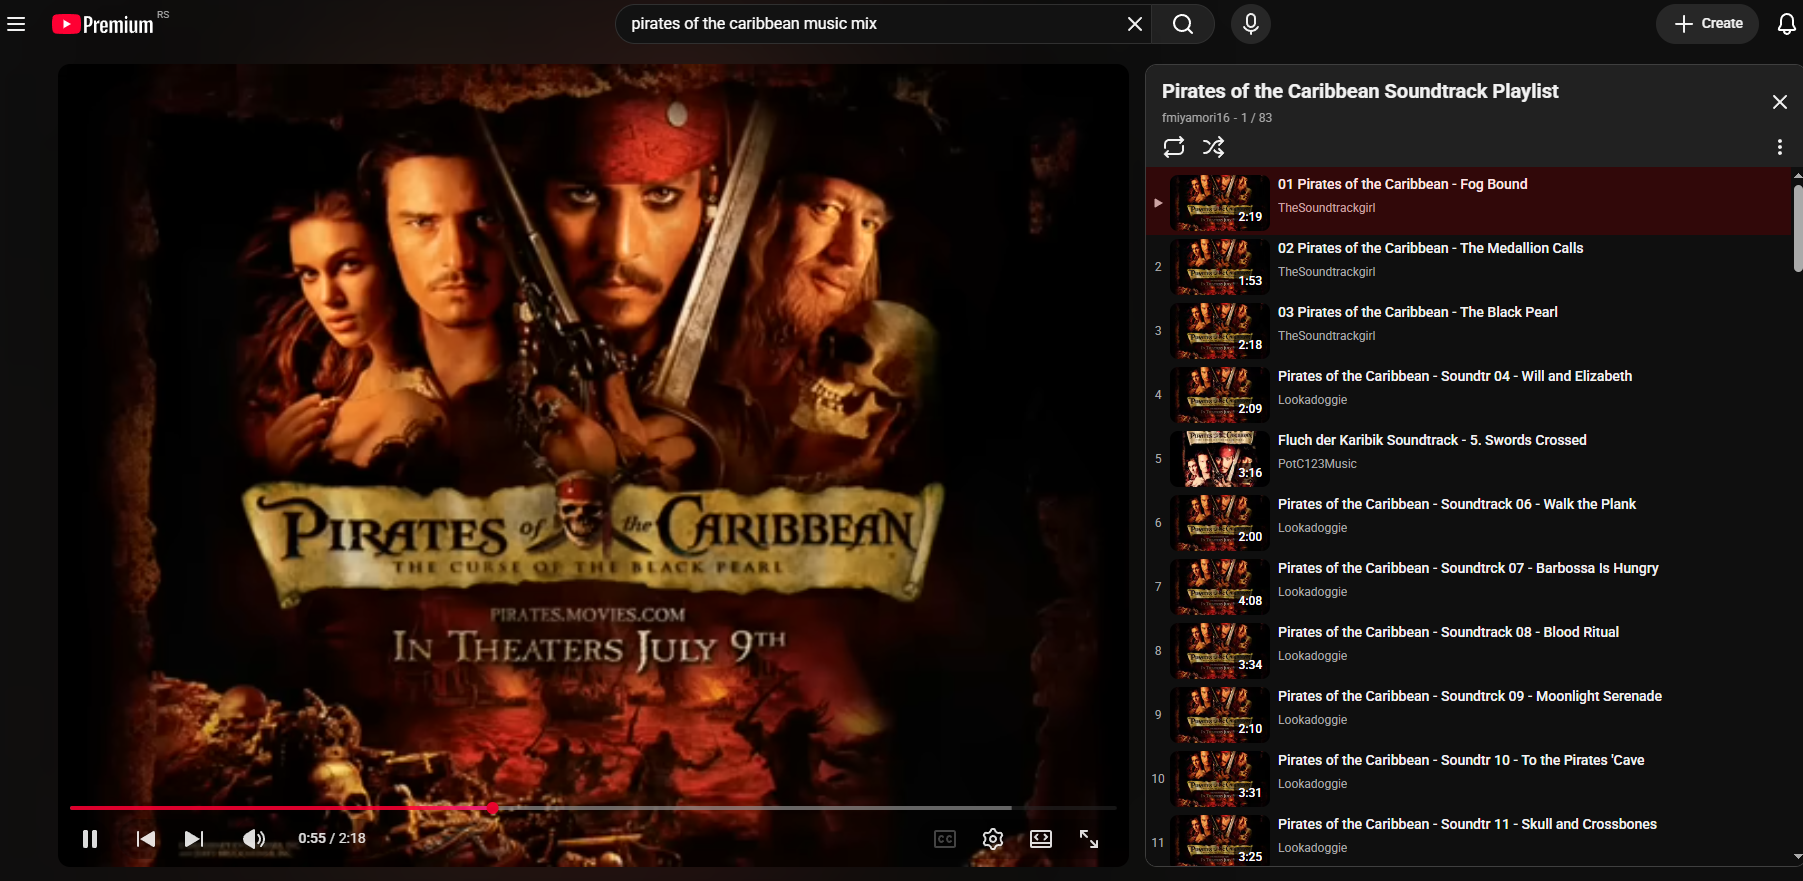Open the playlist title link

coord(1360,91)
